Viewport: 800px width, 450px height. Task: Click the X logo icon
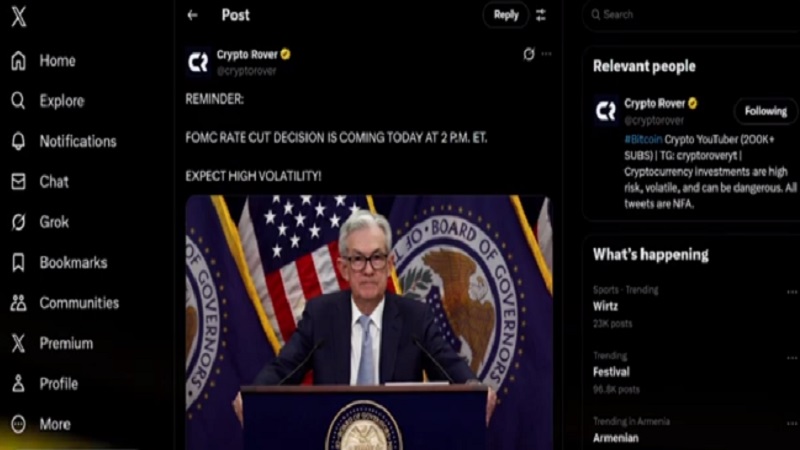pos(19,16)
